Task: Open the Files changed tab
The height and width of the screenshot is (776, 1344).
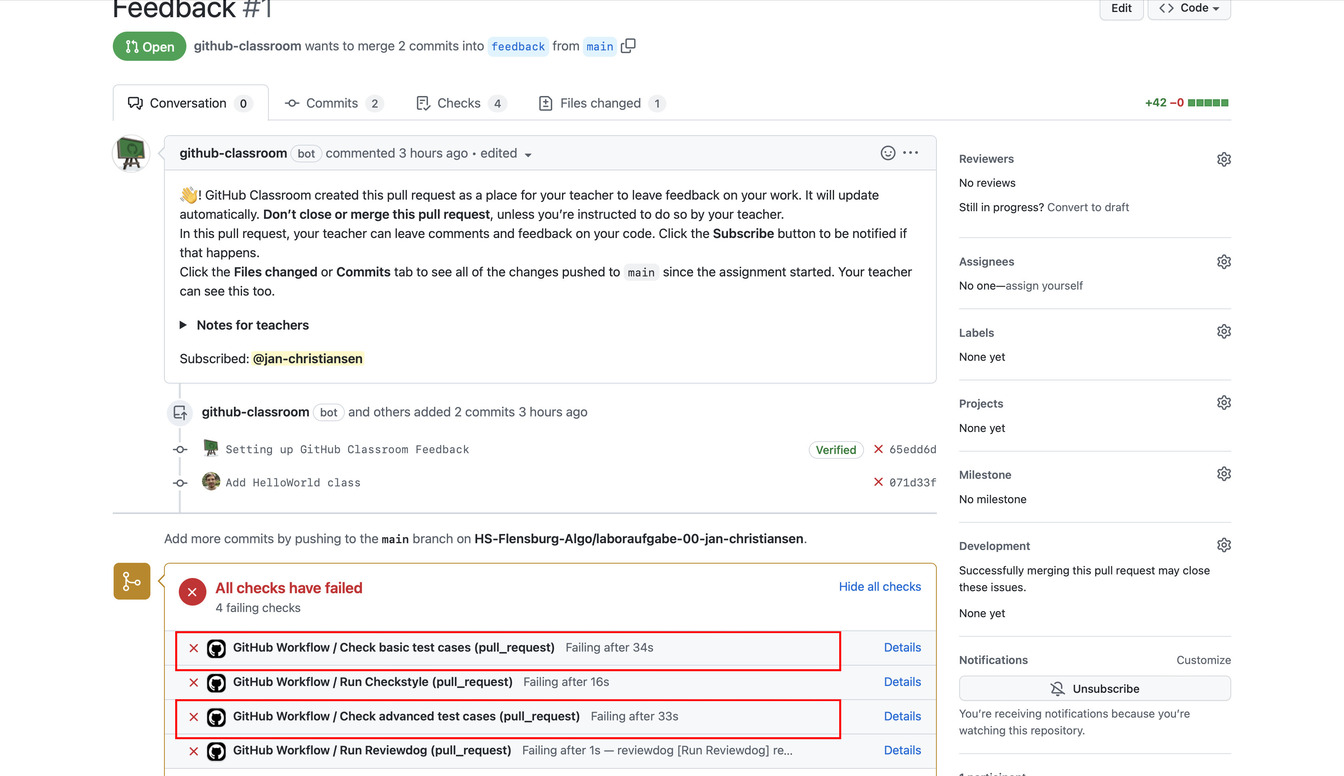Action: click(x=600, y=103)
